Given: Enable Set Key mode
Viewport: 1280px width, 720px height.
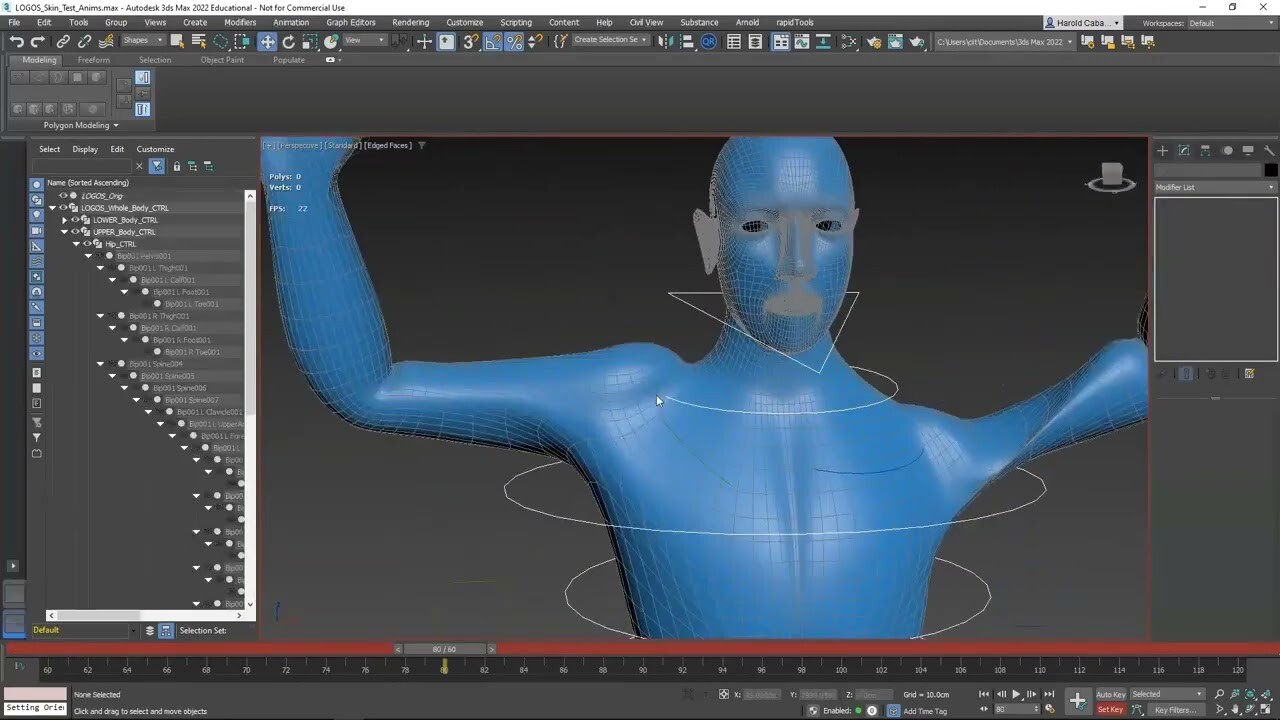Looking at the screenshot, I should pyautogui.click(x=1110, y=710).
